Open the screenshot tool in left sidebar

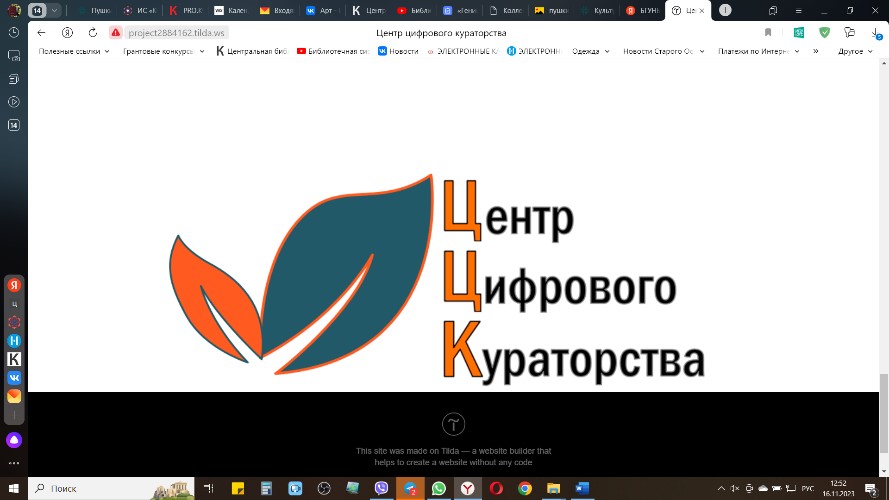[14, 56]
